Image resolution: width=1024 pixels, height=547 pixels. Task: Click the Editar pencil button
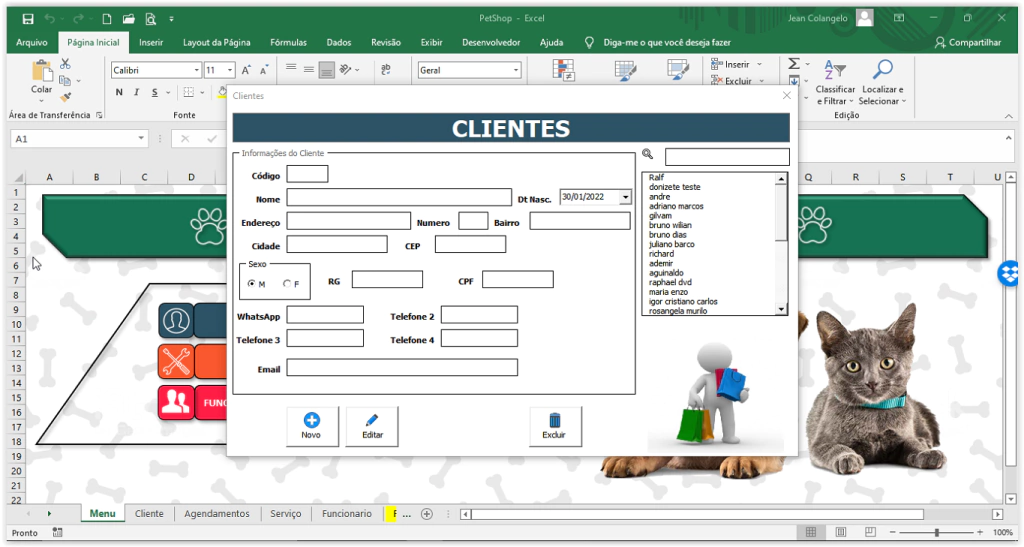[x=372, y=426]
